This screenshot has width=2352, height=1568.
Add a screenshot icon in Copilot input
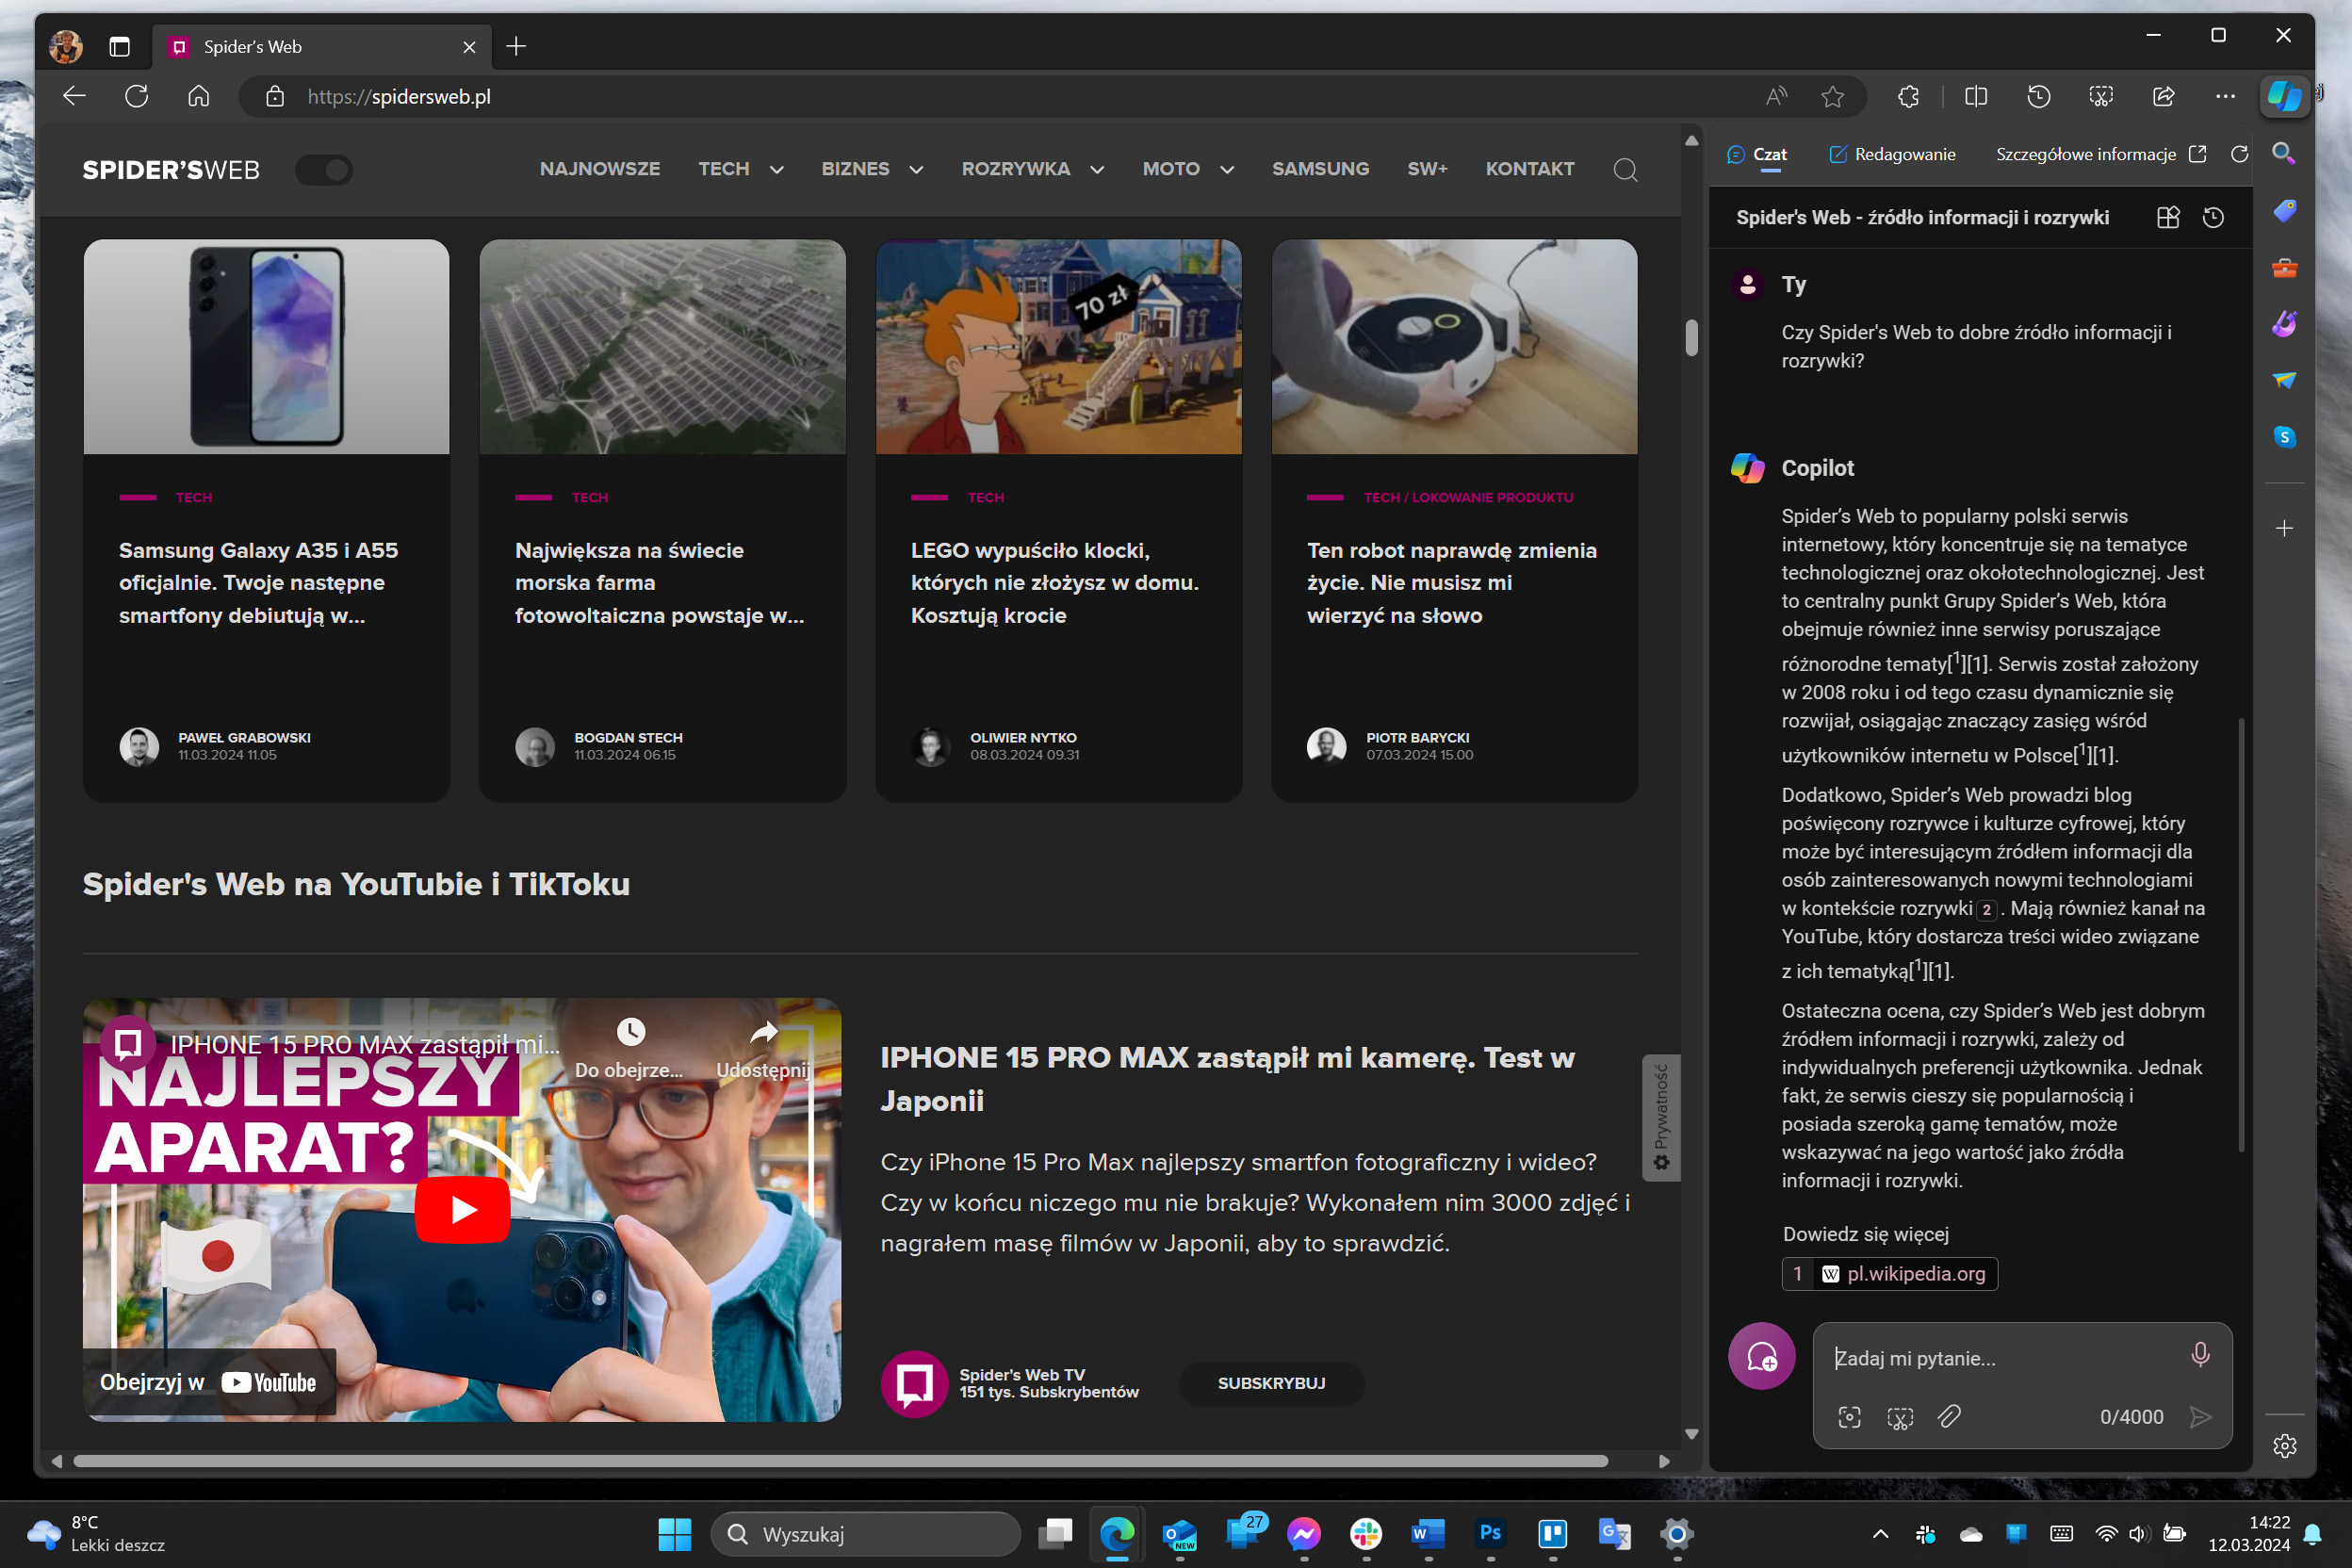pos(1899,1416)
